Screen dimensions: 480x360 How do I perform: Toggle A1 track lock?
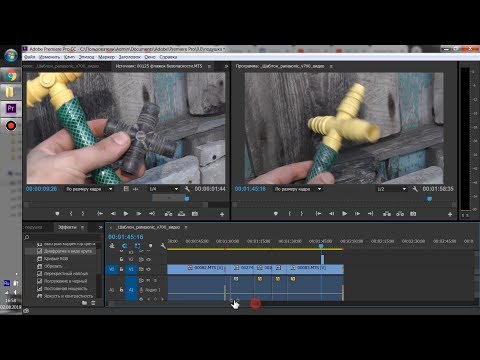click(121, 290)
